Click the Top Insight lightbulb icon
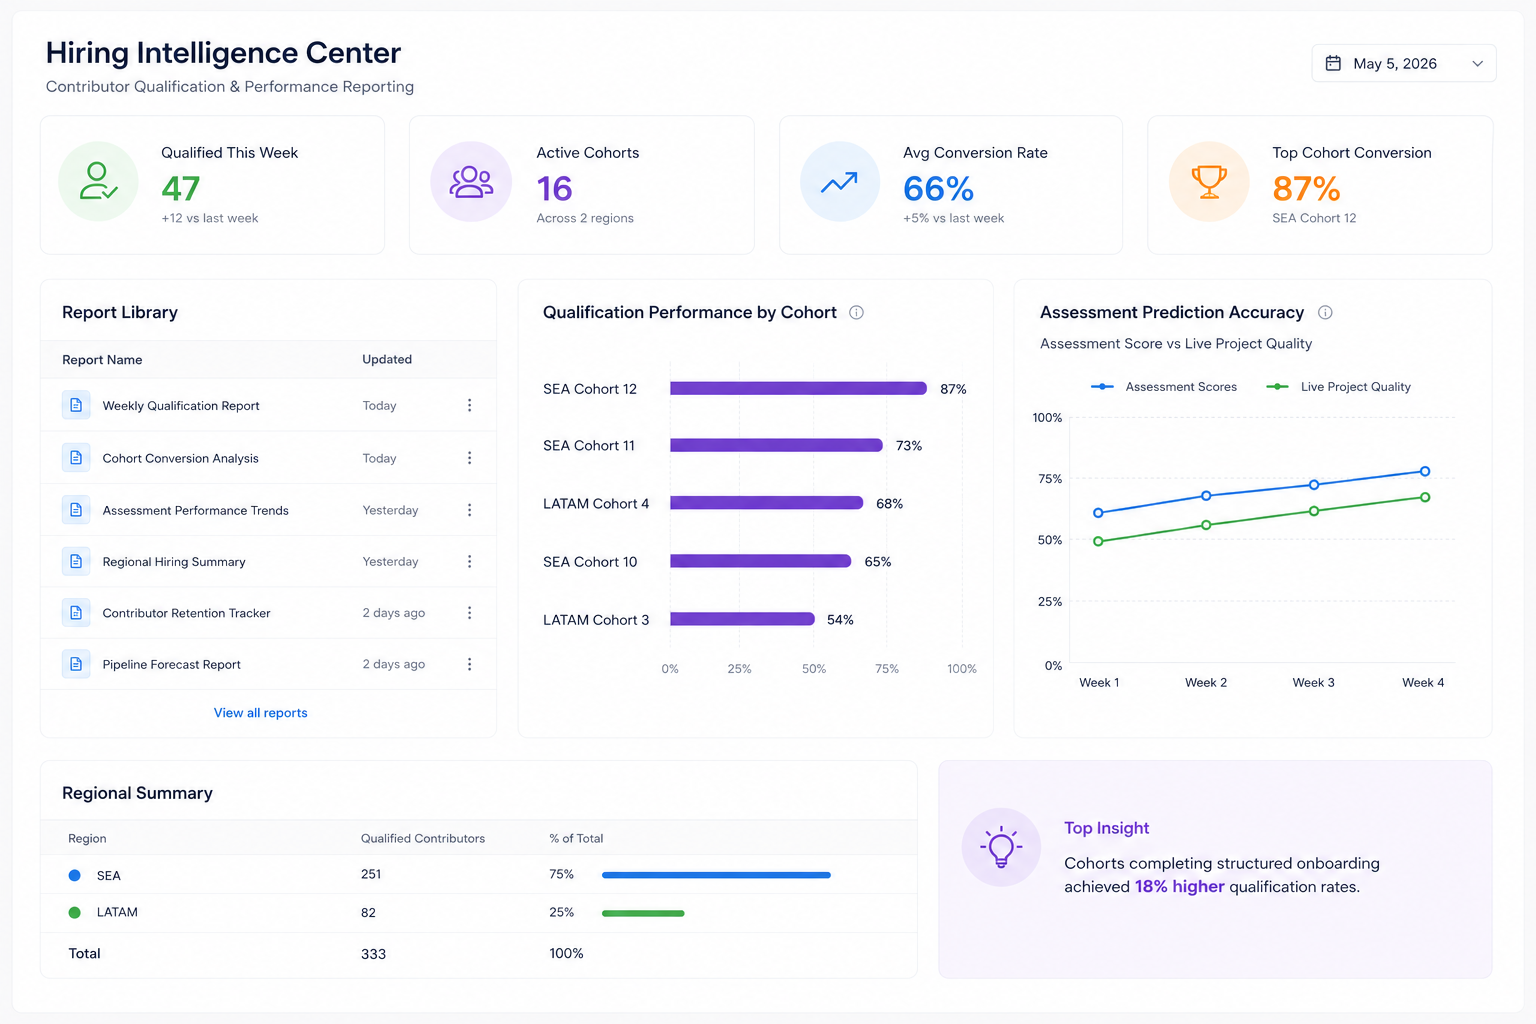The image size is (1536, 1024). 1001,847
